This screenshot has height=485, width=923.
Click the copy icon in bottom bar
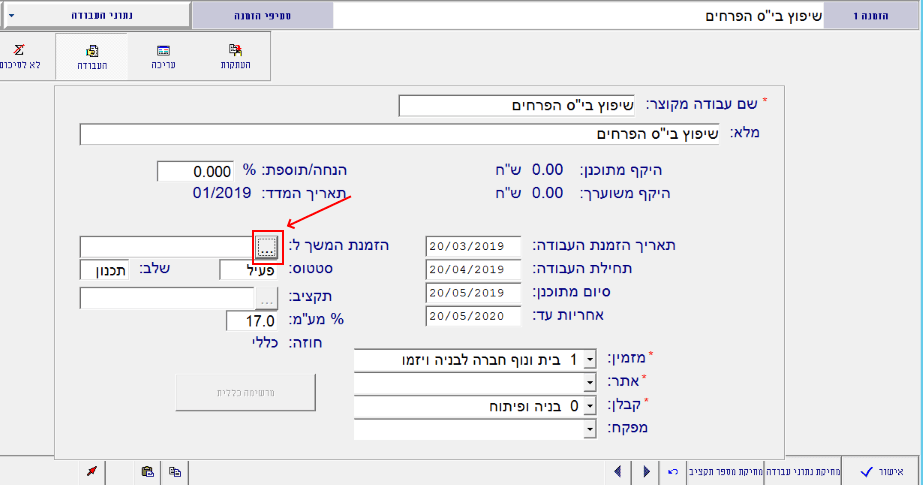(x=174, y=472)
